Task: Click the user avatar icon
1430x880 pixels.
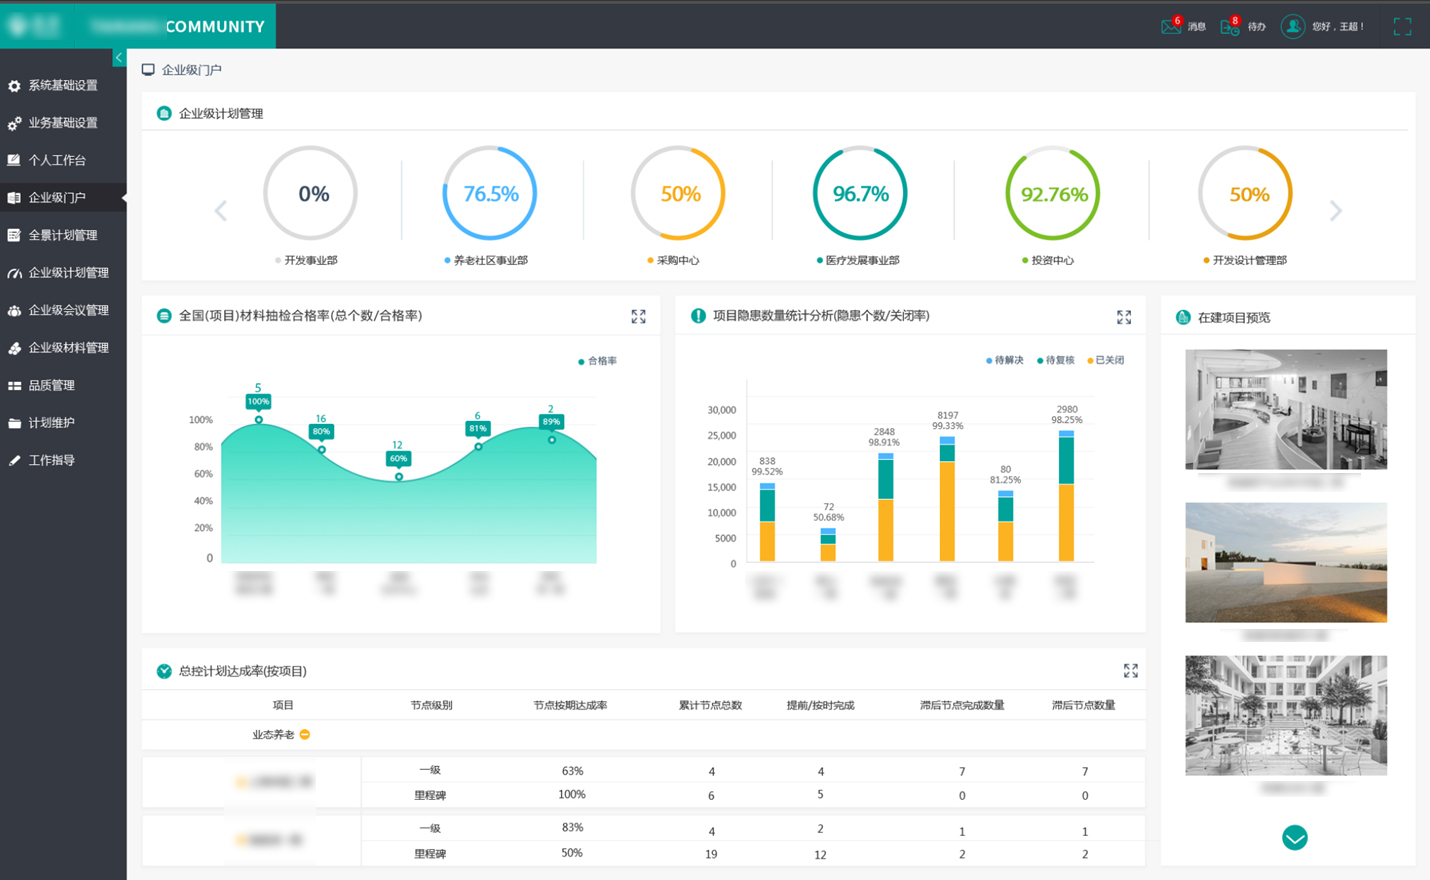Action: point(1292,27)
